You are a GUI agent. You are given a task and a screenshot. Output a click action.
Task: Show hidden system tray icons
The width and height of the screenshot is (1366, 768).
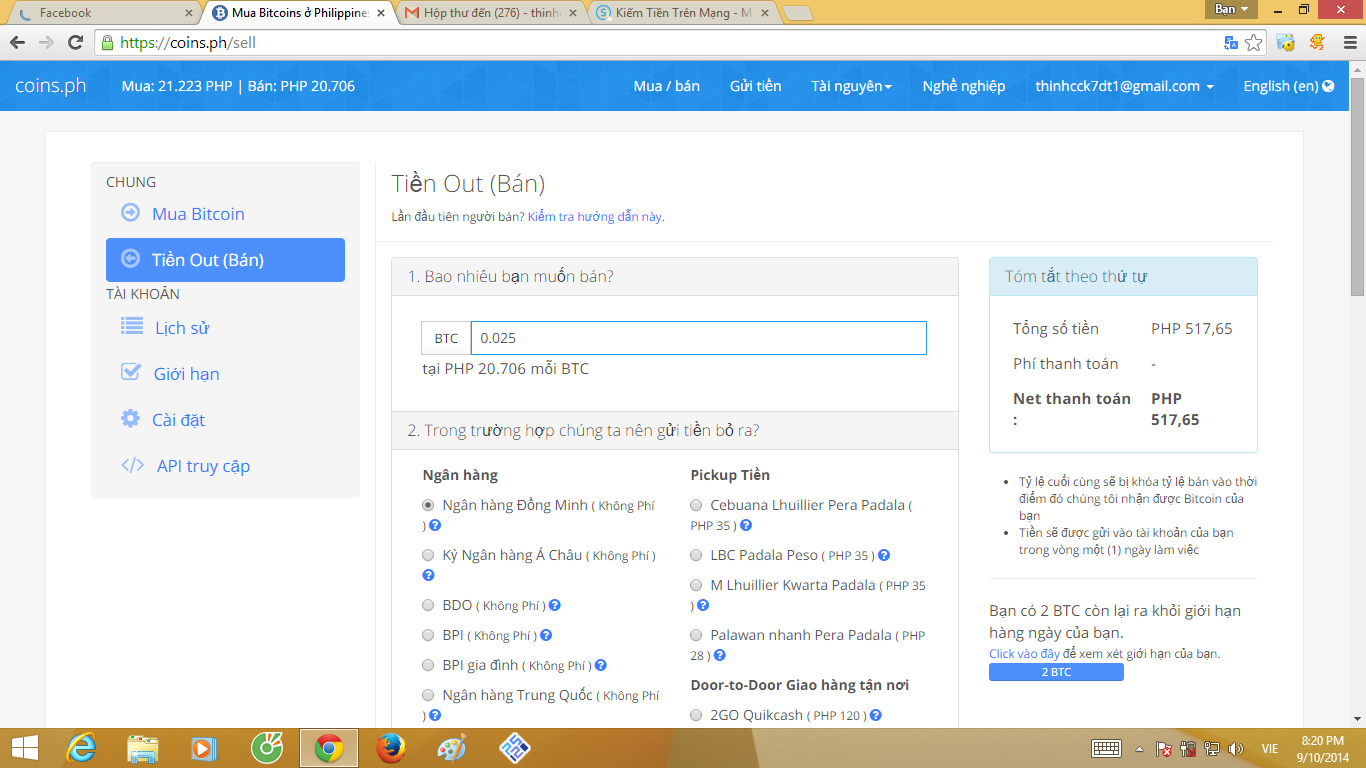pyautogui.click(x=1139, y=748)
